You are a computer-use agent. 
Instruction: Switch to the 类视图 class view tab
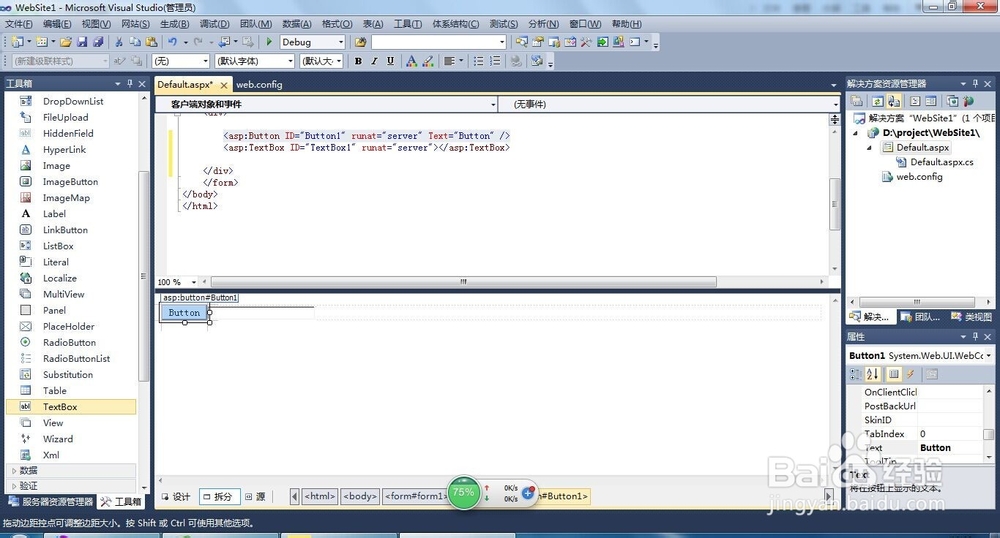tap(971, 317)
